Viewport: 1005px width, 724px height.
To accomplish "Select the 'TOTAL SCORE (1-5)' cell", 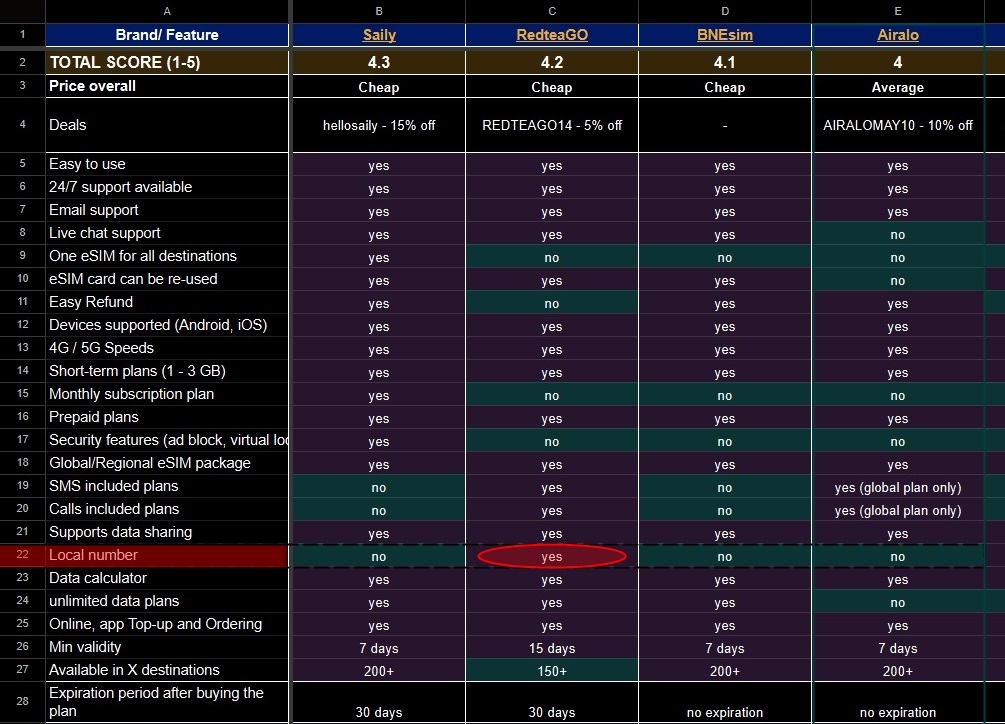I will (x=166, y=62).
